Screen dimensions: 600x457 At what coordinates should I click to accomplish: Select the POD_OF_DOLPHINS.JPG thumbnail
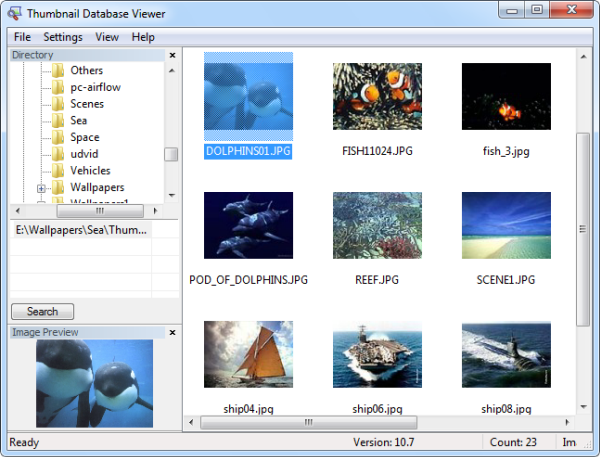(248, 226)
